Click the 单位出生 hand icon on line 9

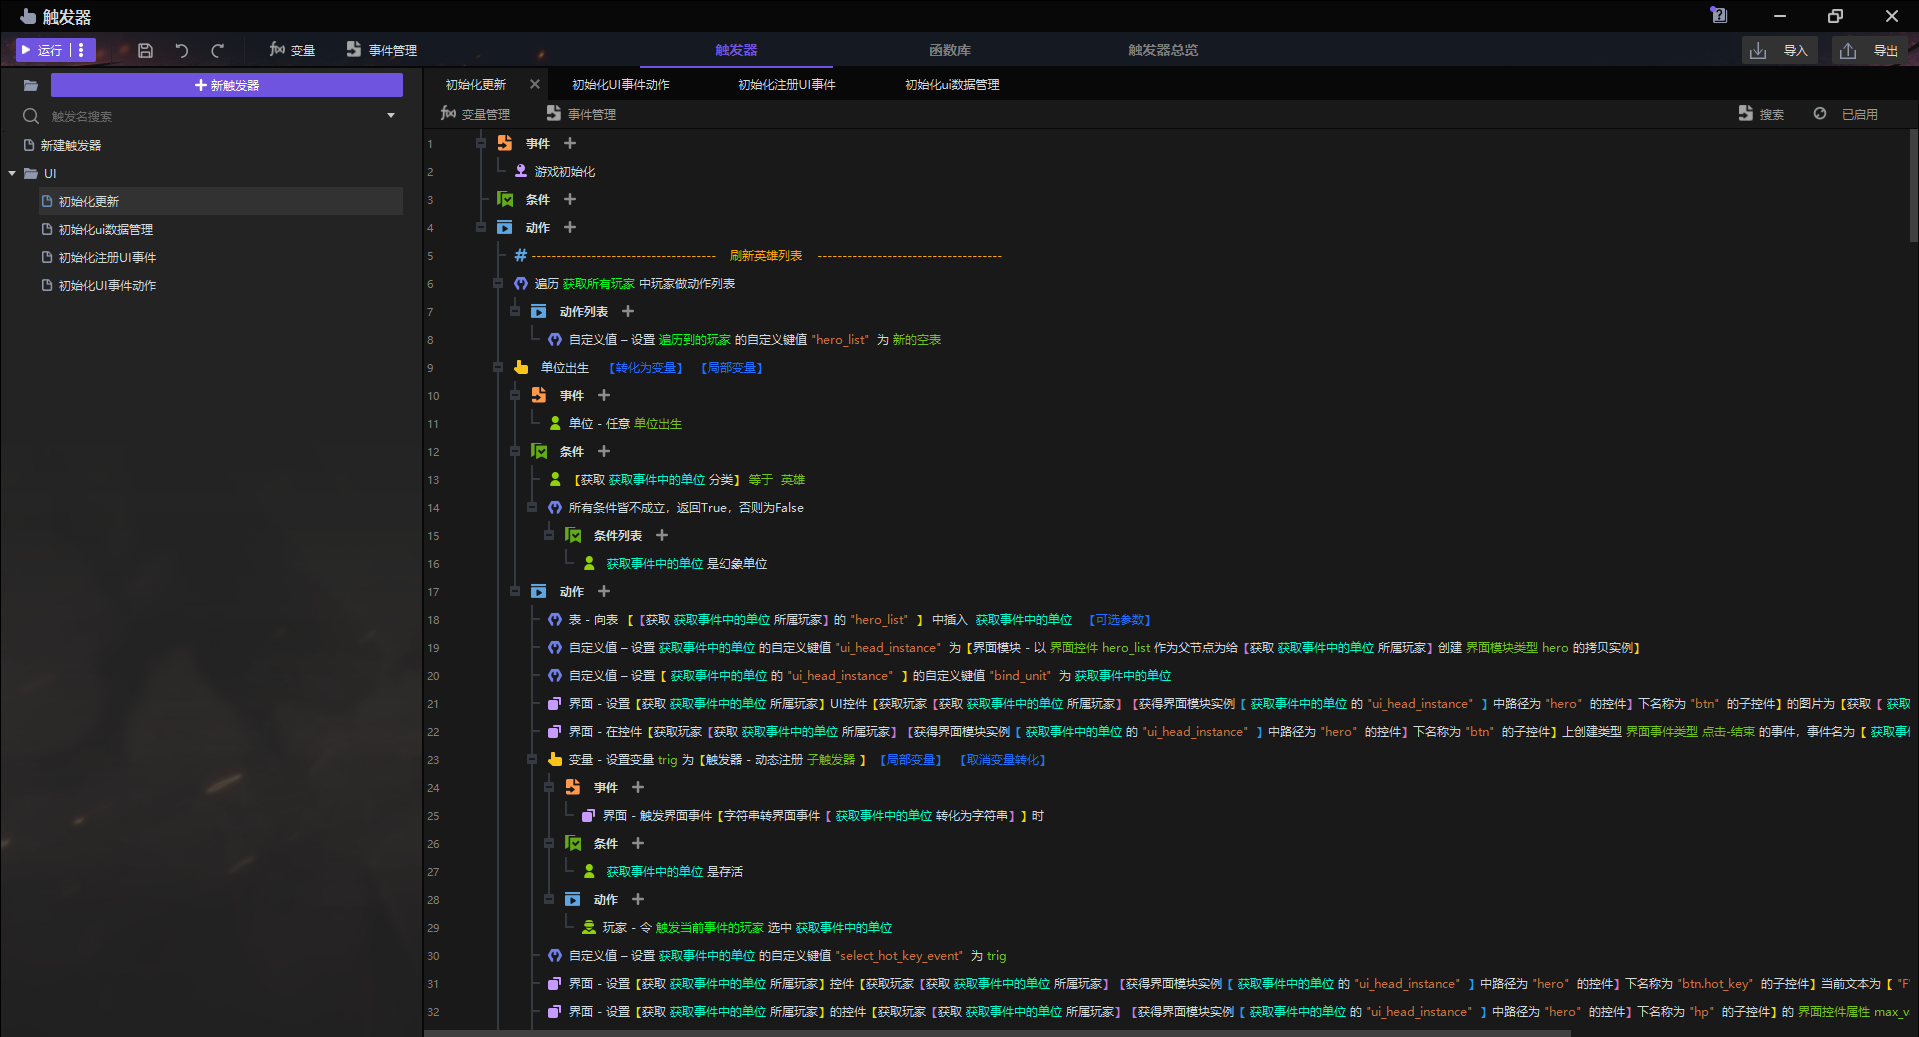(x=521, y=367)
